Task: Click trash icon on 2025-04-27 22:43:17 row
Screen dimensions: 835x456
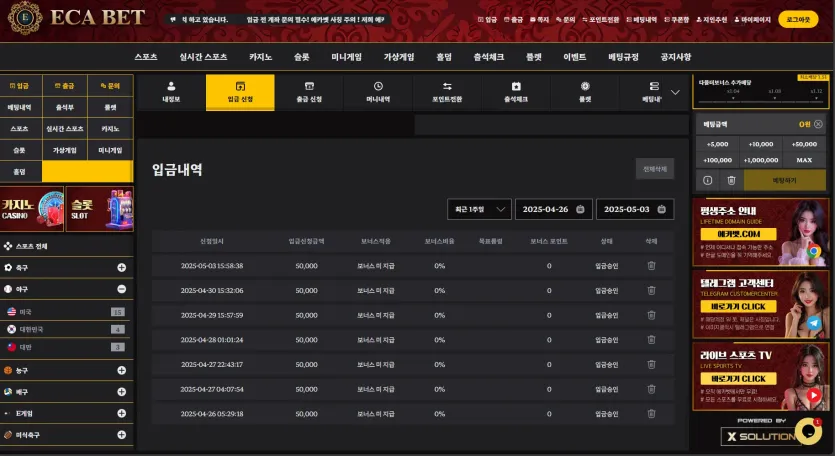Action: (x=651, y=364)
